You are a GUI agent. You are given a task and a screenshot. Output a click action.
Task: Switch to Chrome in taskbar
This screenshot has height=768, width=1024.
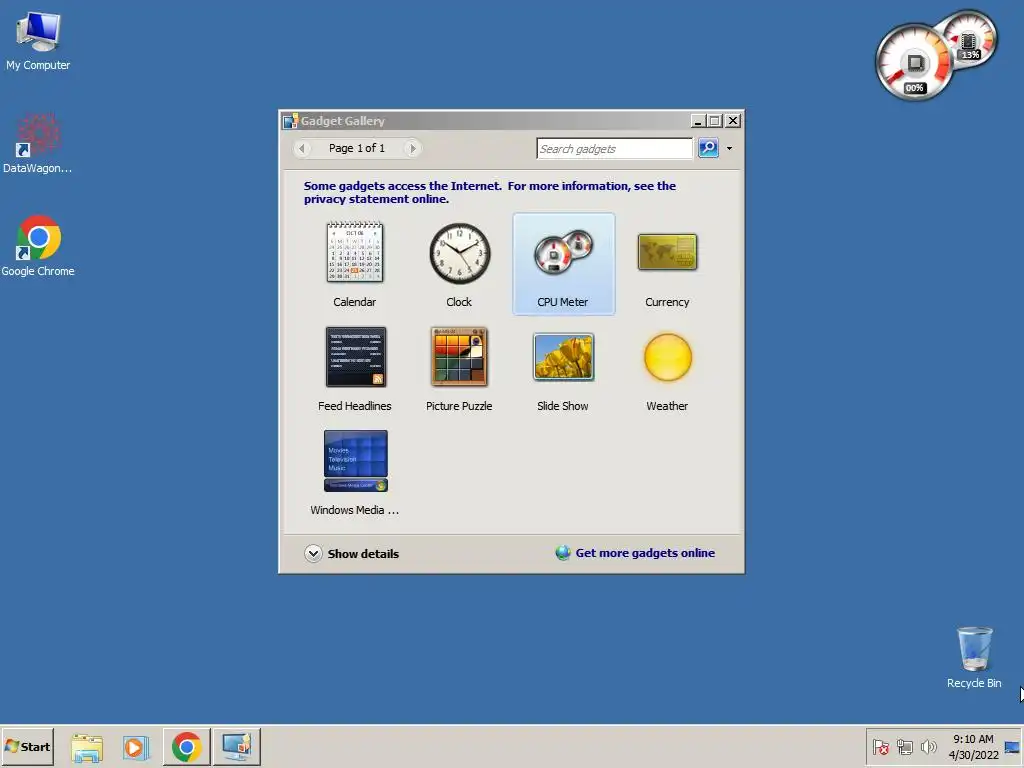[x=187, y=747]
